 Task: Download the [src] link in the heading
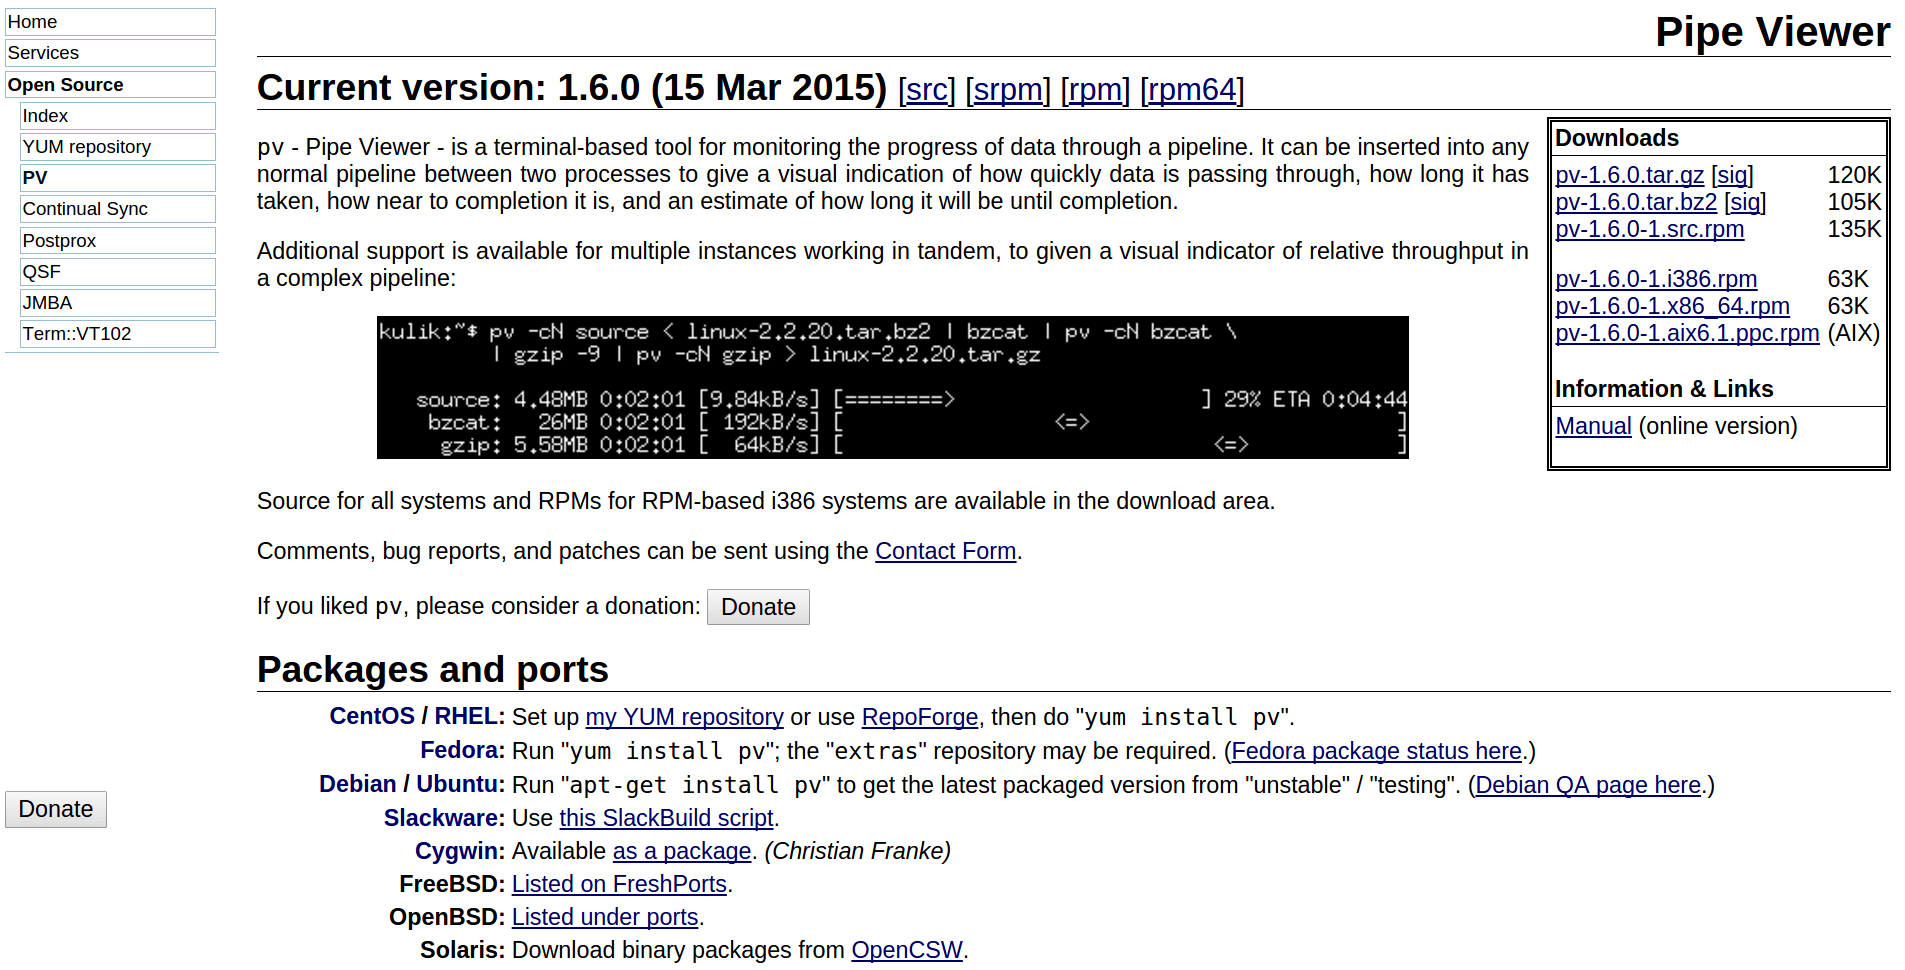pos(927,90)
